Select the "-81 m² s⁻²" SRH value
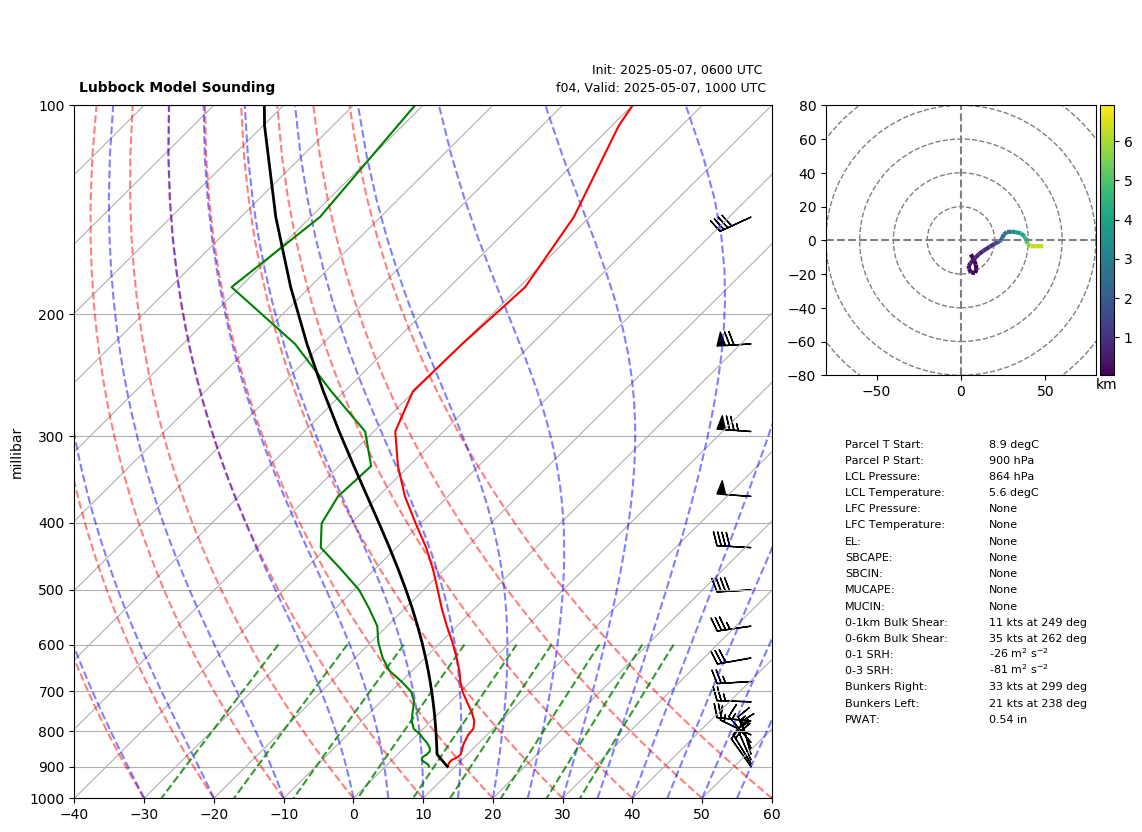Screen dimensions: 1142x832 pyautogui.click(x=1019, y=670)
